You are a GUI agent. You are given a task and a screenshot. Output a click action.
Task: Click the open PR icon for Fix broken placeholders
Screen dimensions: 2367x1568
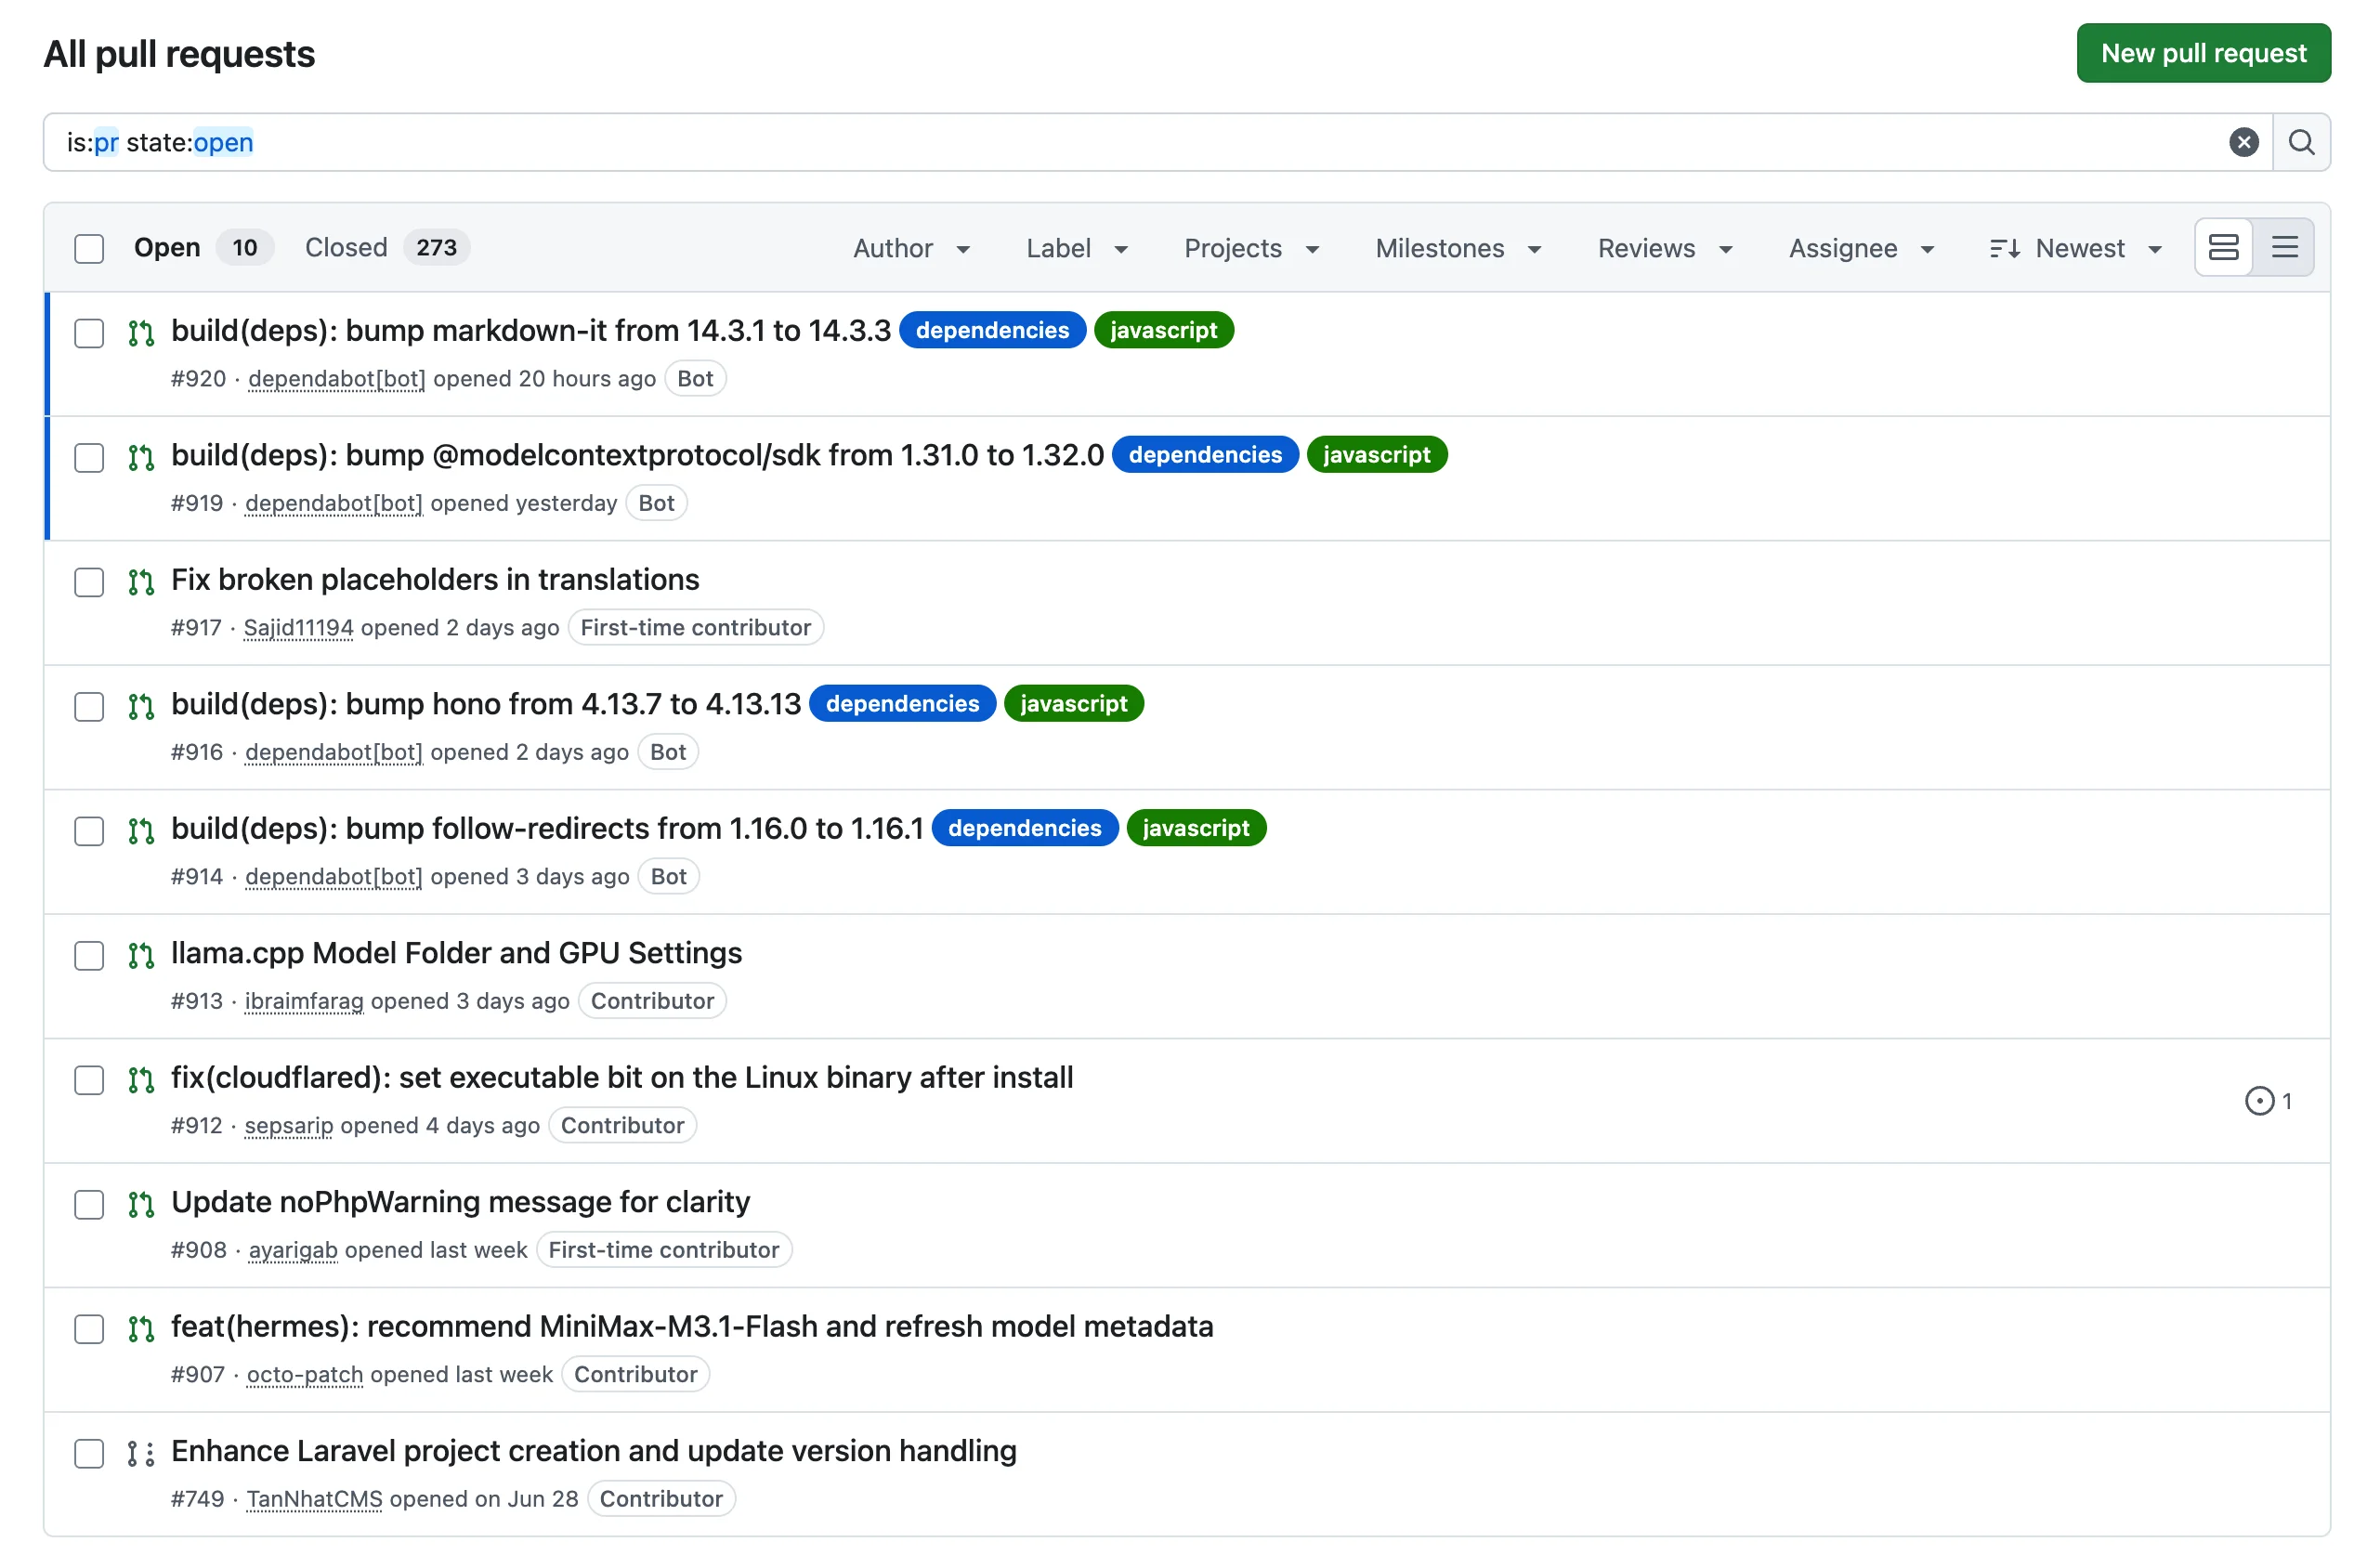[141, 582]
